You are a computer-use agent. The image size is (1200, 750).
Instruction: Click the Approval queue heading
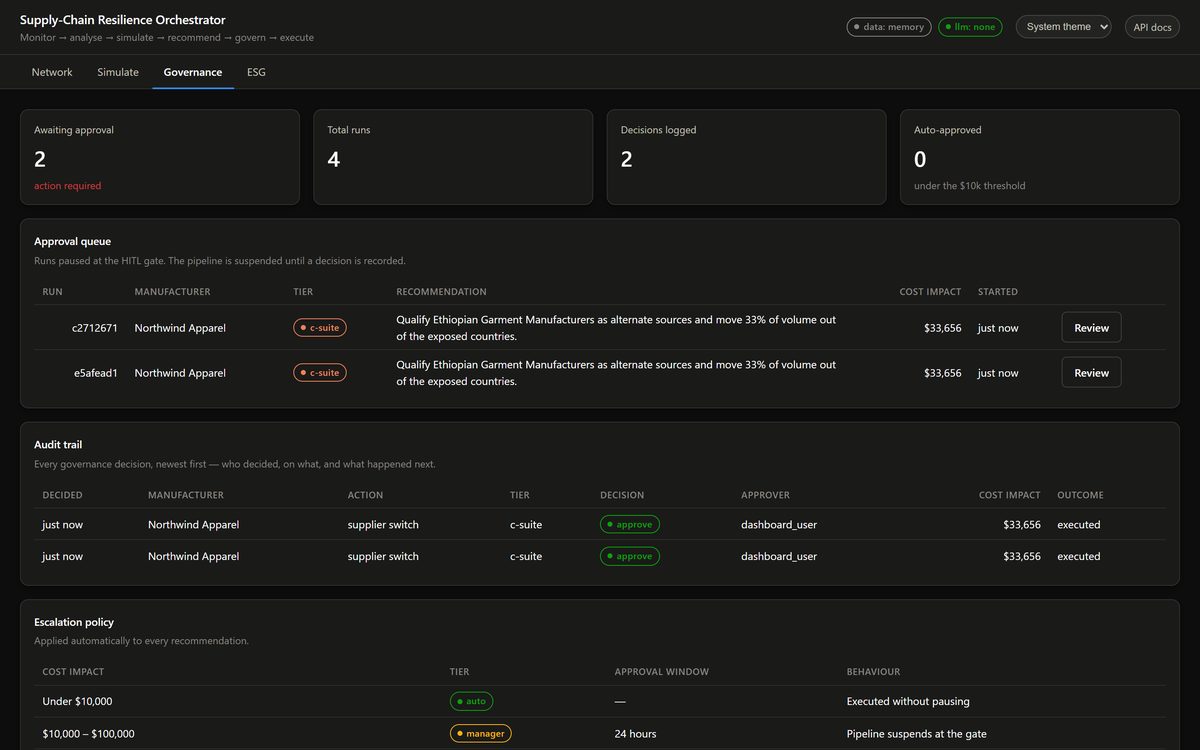click(x=73, y=242)
